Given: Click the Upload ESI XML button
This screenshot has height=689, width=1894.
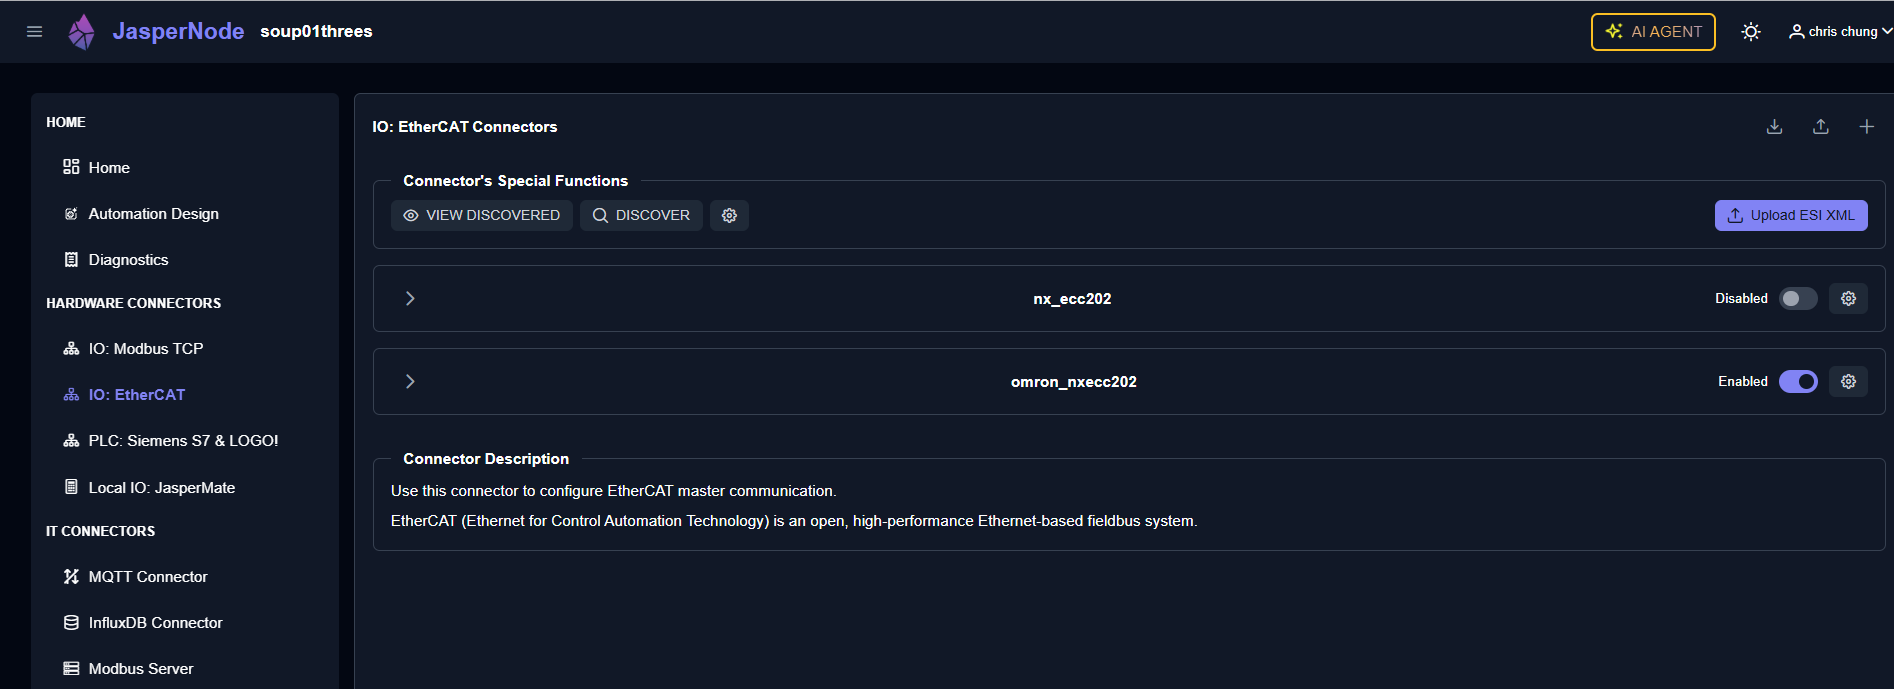Looking at the screenshot, I should [x=1790, y=216].
